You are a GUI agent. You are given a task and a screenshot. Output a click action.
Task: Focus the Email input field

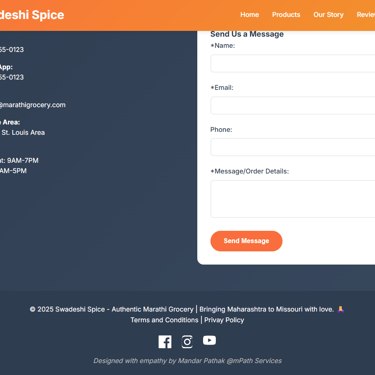coord(293,105)
